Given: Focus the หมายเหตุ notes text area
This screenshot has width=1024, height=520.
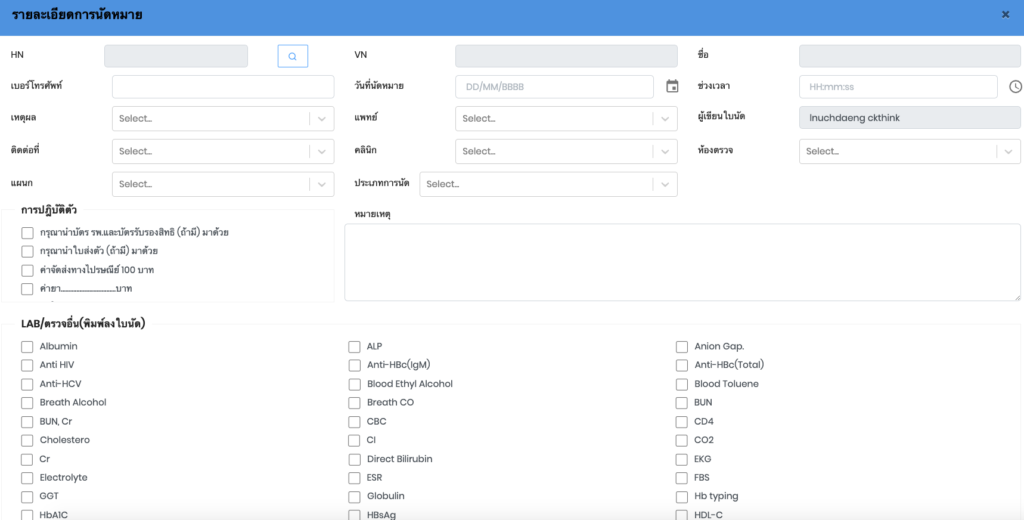Looking at the screenshot, I should tap(682, 262).
